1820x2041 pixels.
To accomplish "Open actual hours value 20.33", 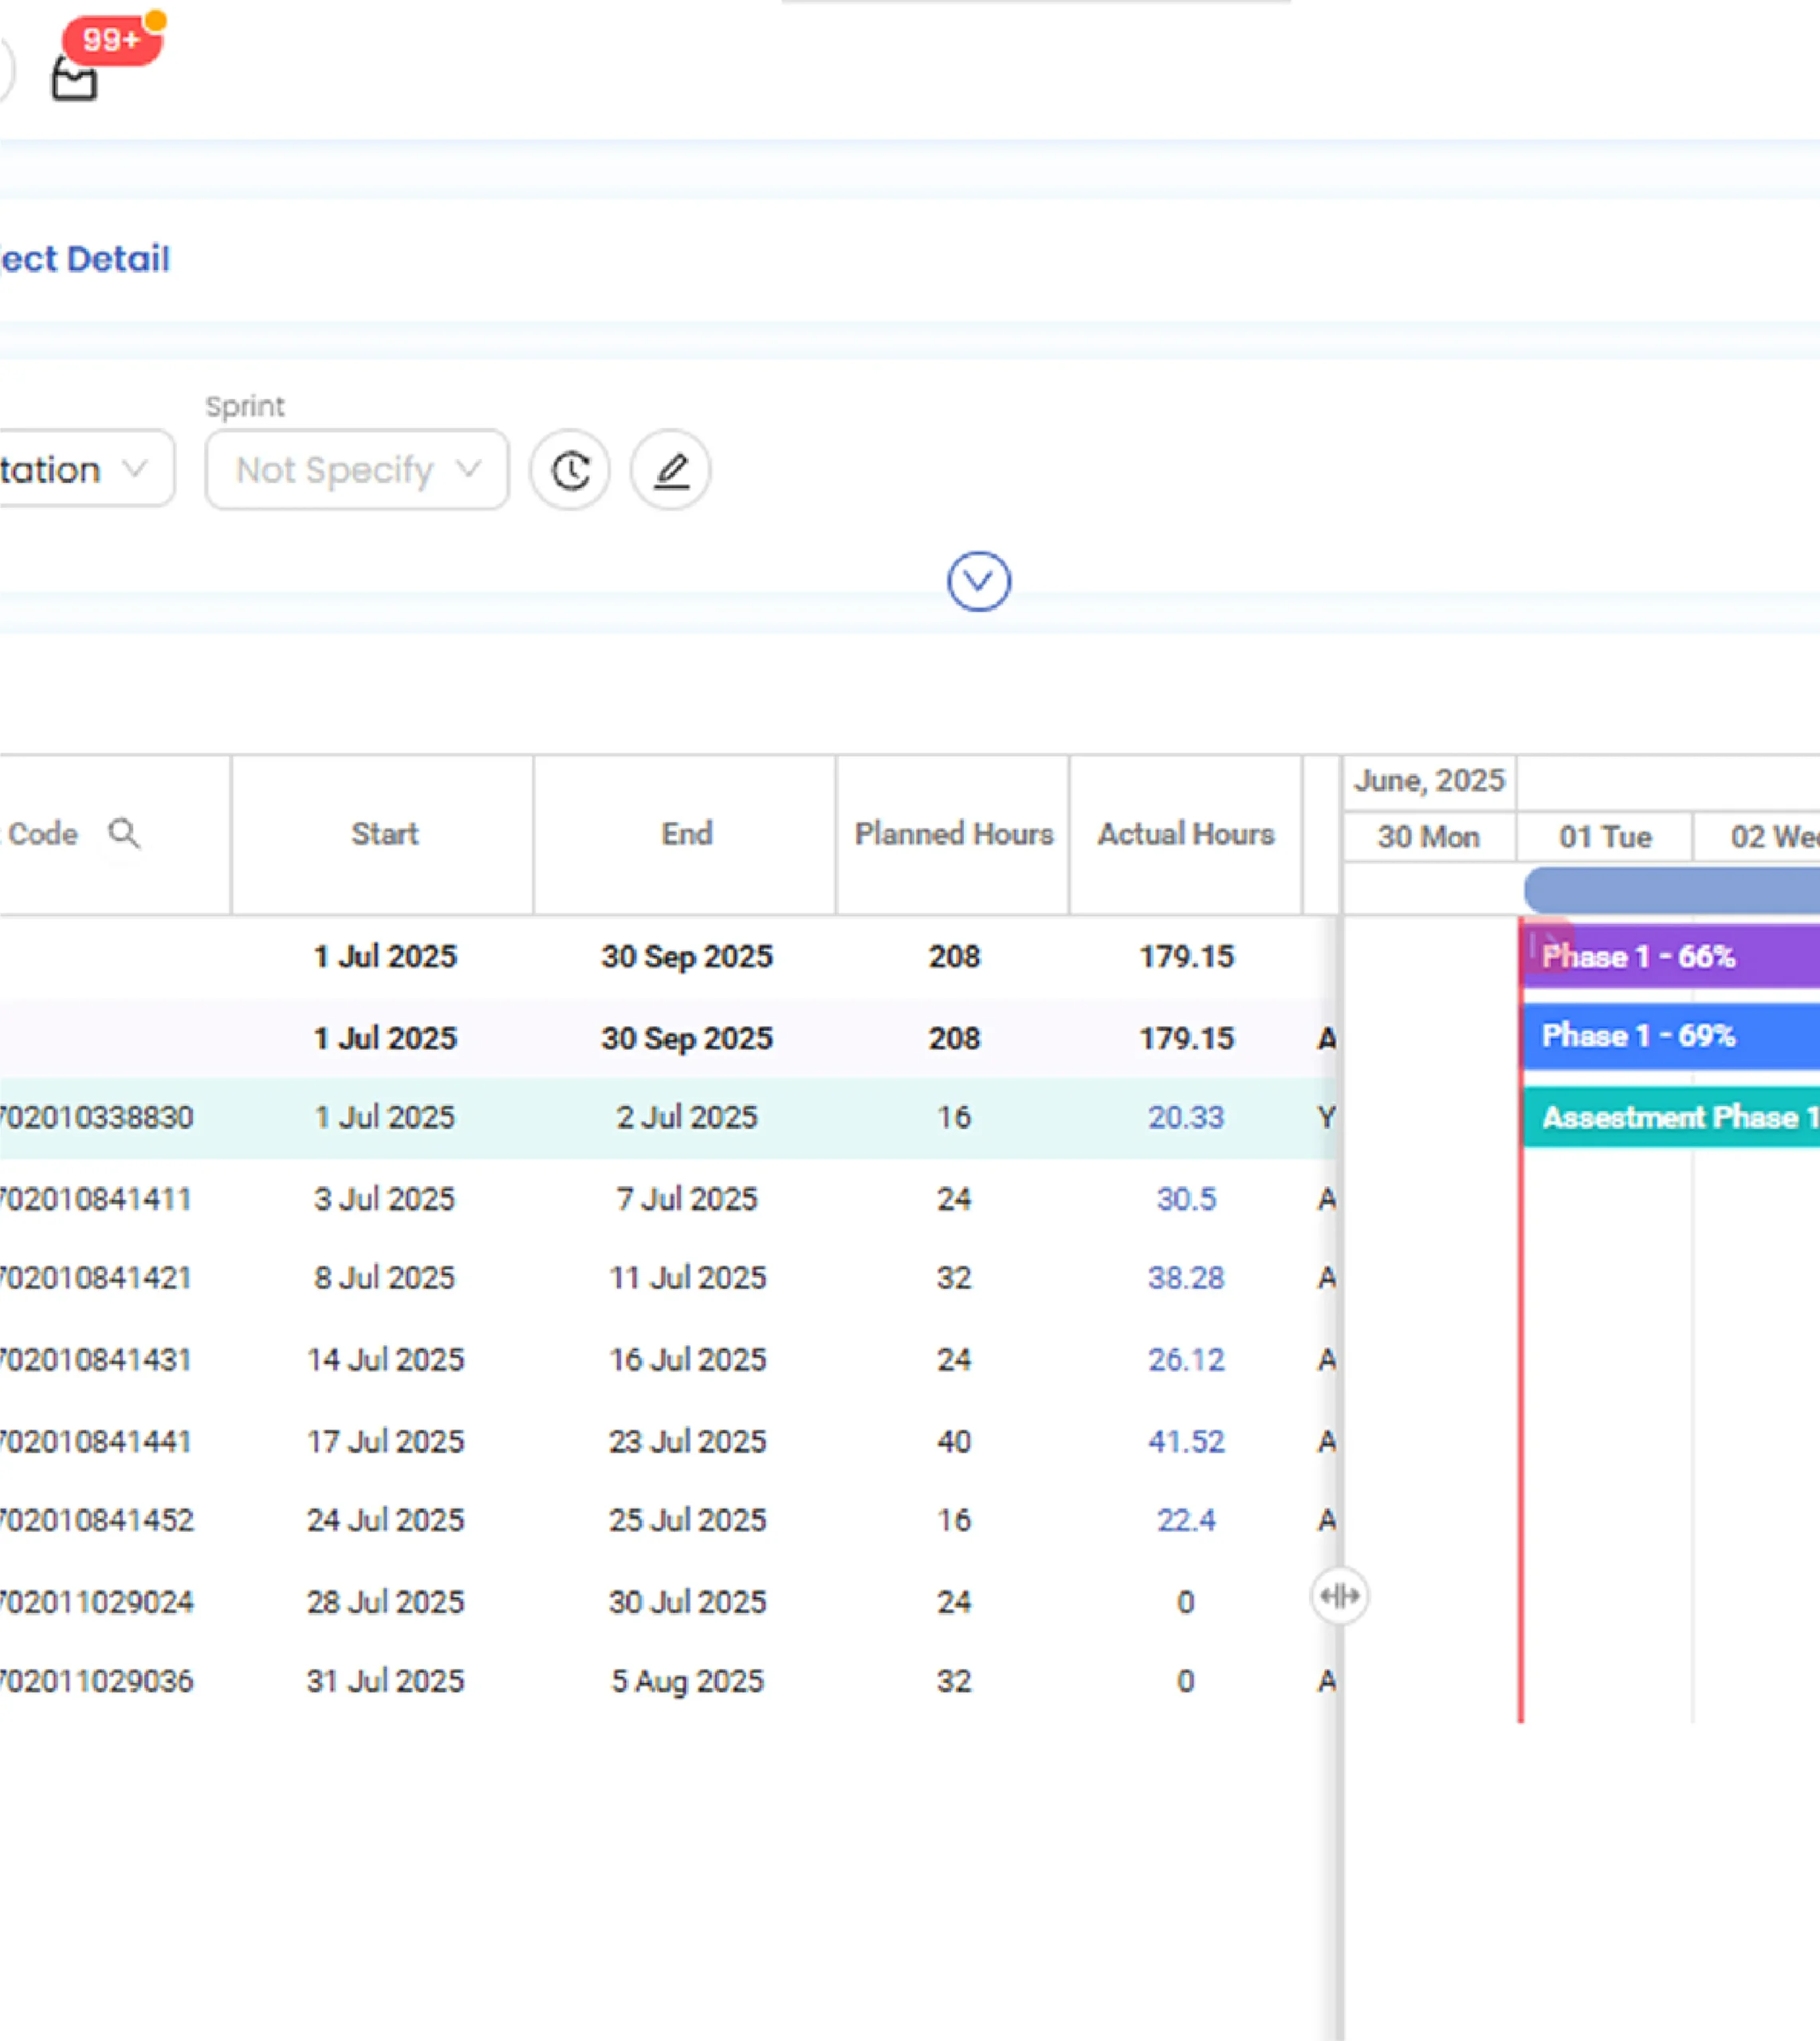I will point(1186,1117).
